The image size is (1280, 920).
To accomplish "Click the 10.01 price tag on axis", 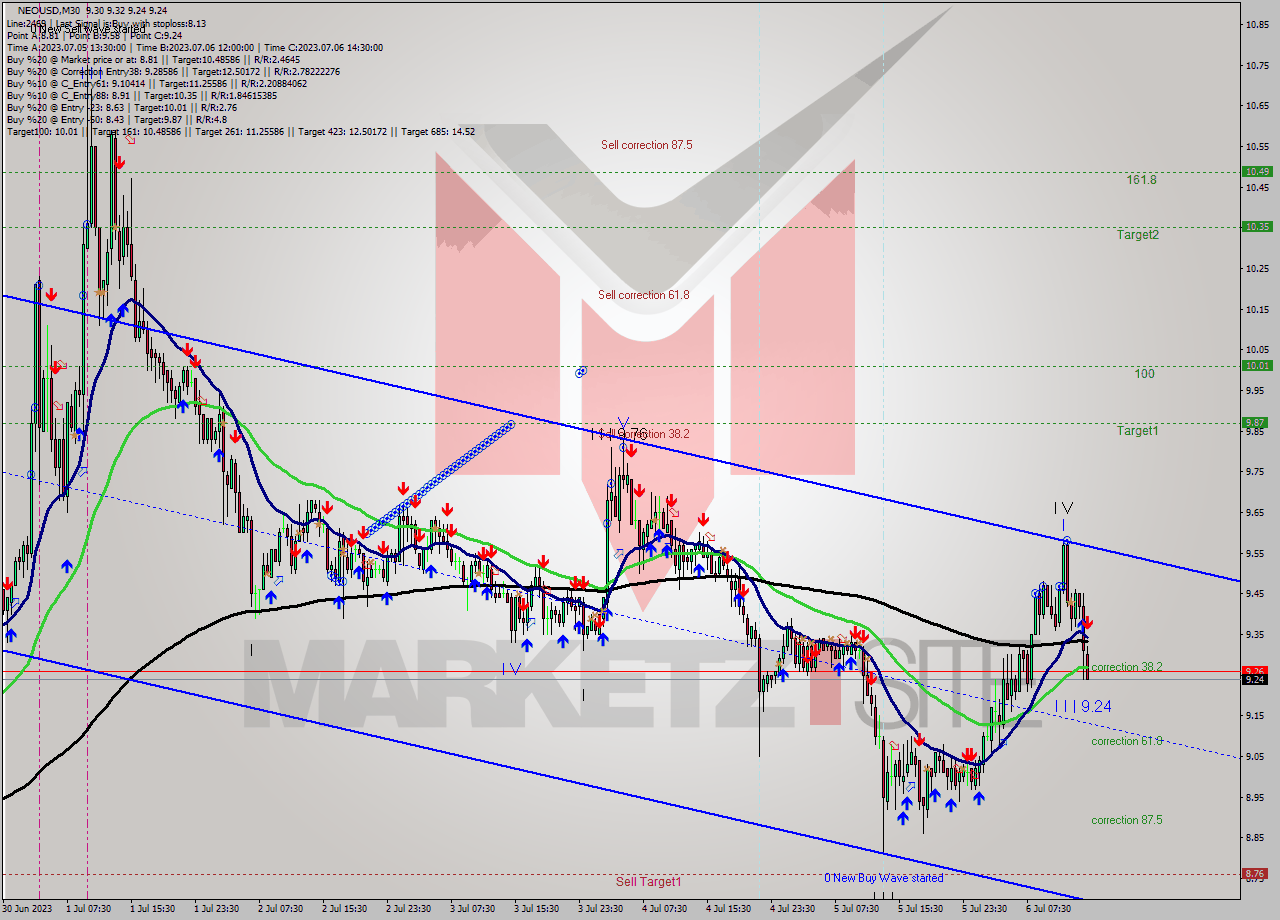I will pos(1257,366).
